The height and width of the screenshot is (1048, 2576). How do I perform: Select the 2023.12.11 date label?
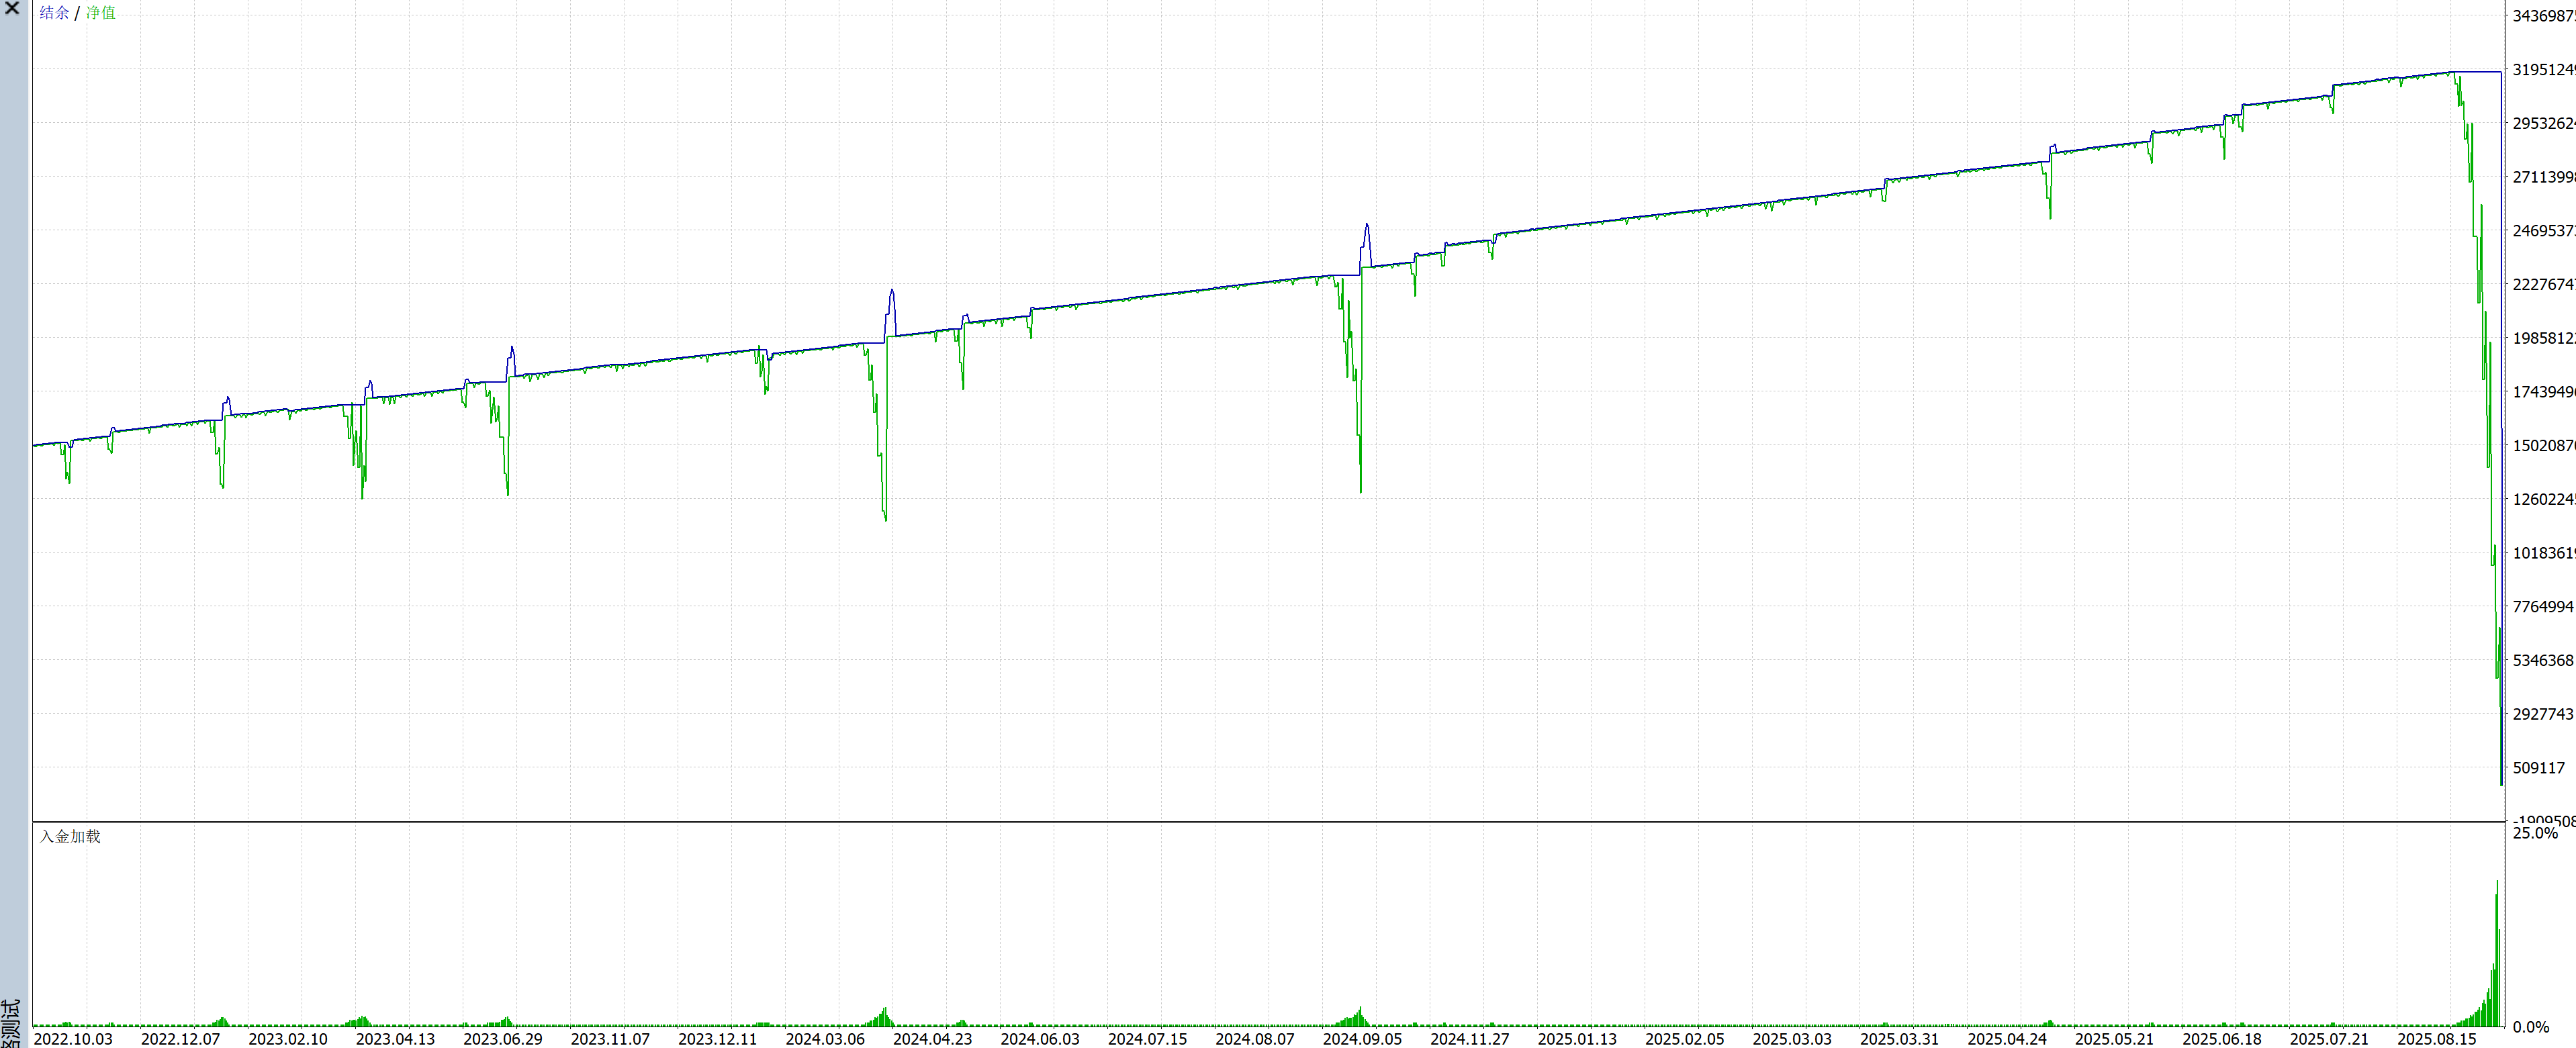[x=718, y=1038]
